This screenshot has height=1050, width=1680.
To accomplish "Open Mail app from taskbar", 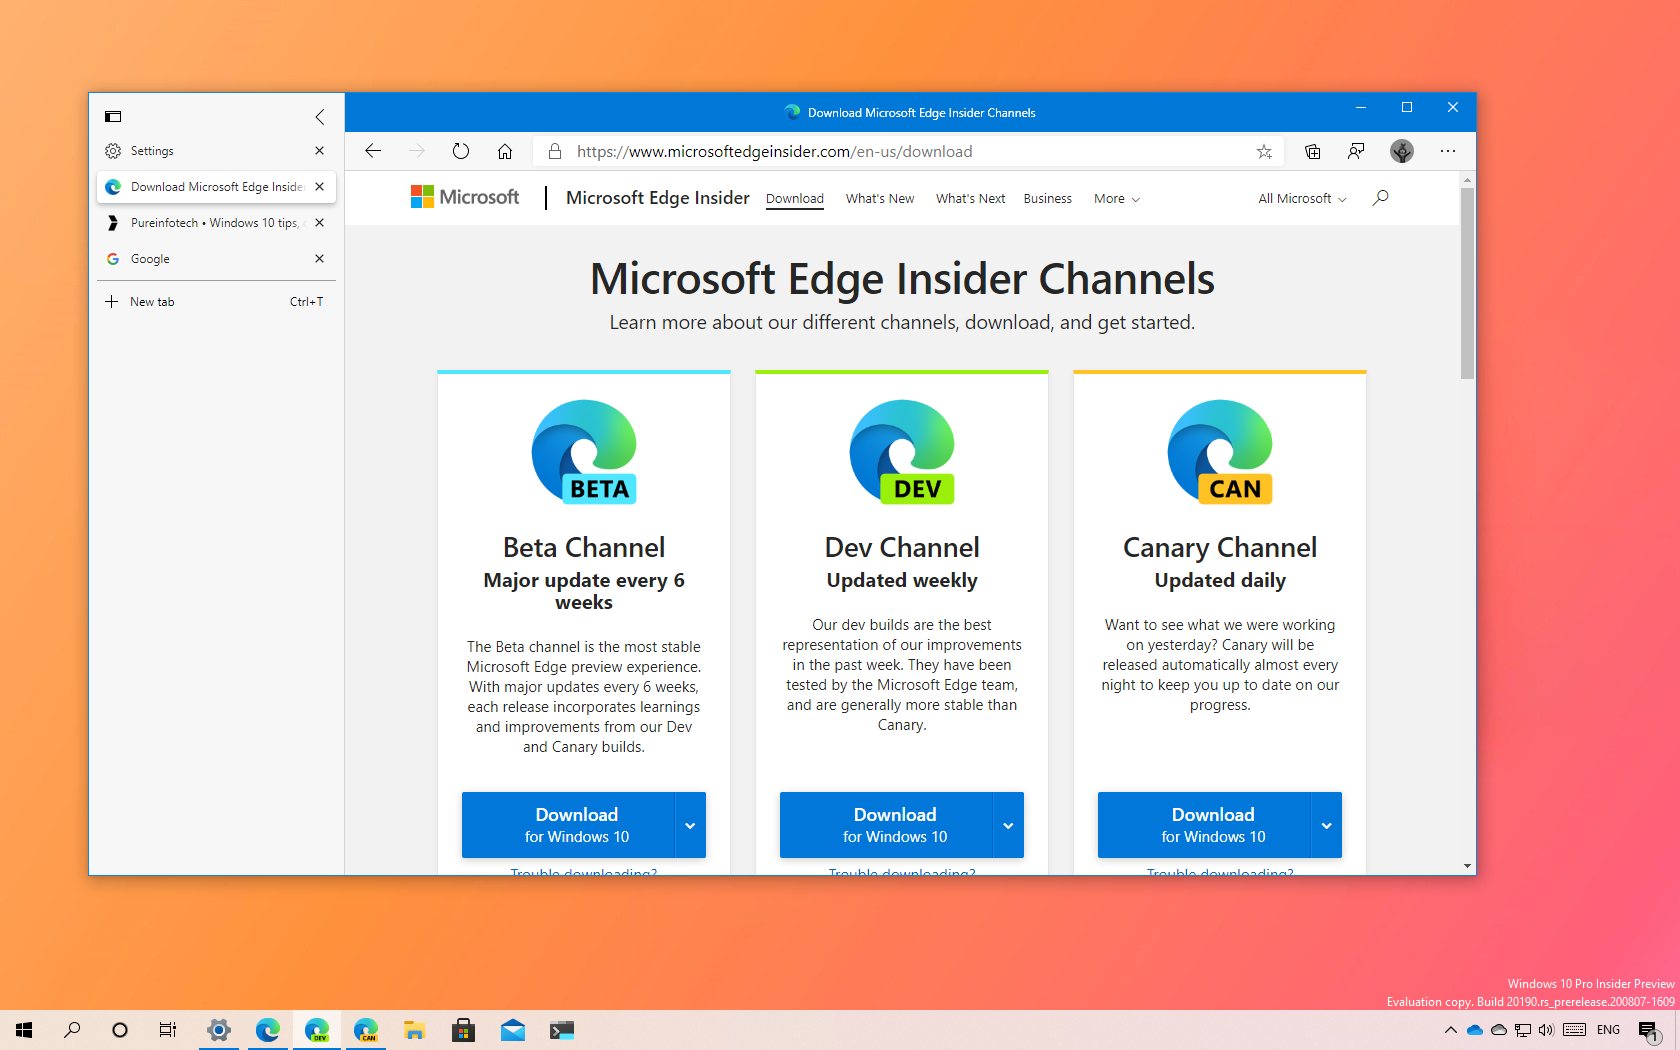I will point(513,1030).
